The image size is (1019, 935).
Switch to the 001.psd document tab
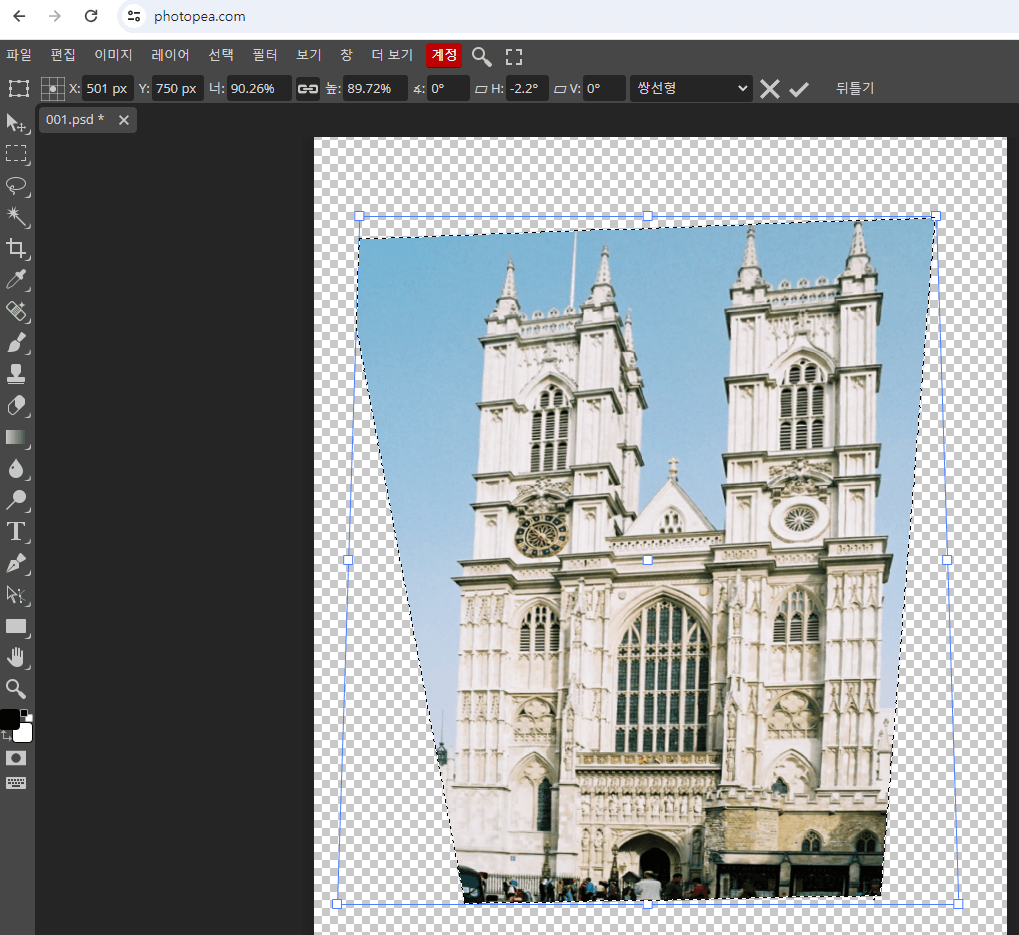click(75, 120)
